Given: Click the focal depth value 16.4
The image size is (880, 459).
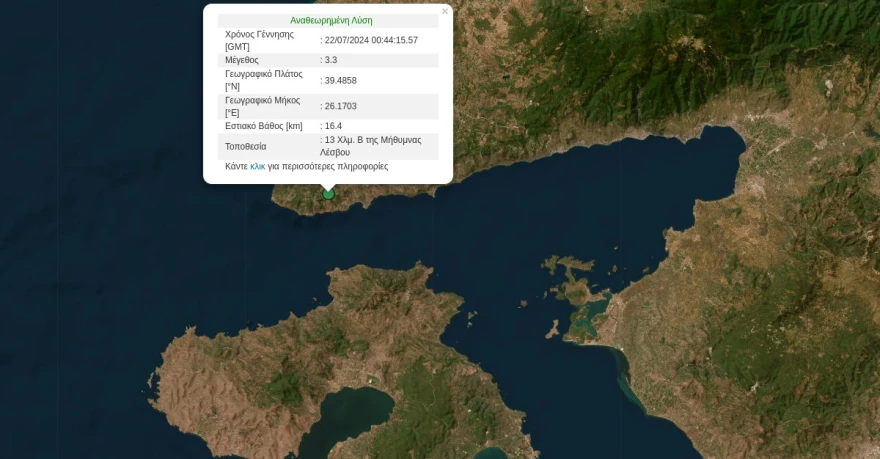Looking at the screenshot, I should pos(333,126).
